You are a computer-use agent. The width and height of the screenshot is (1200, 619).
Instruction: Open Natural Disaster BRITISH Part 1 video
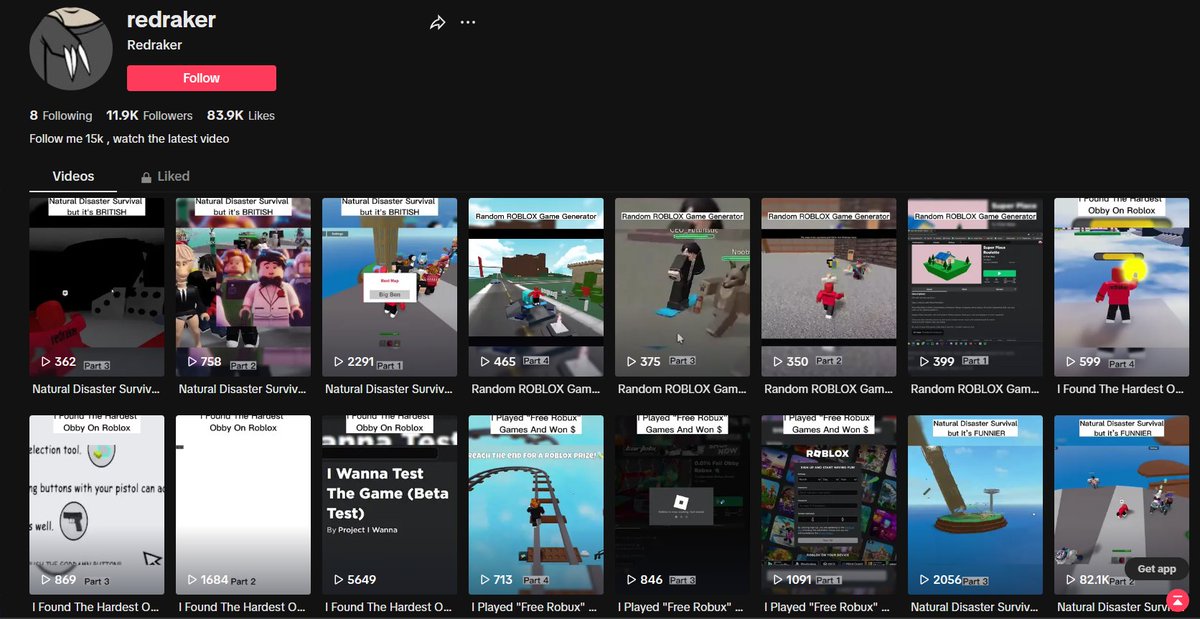[390, 287]
